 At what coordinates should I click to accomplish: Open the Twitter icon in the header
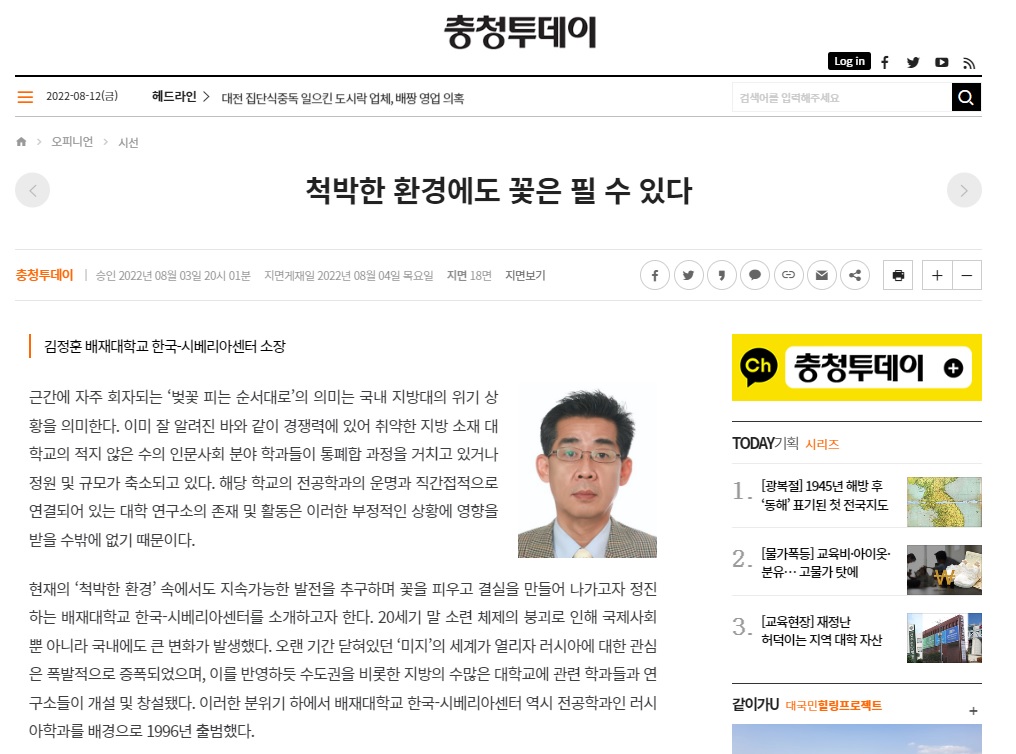[x=913, y=62]
